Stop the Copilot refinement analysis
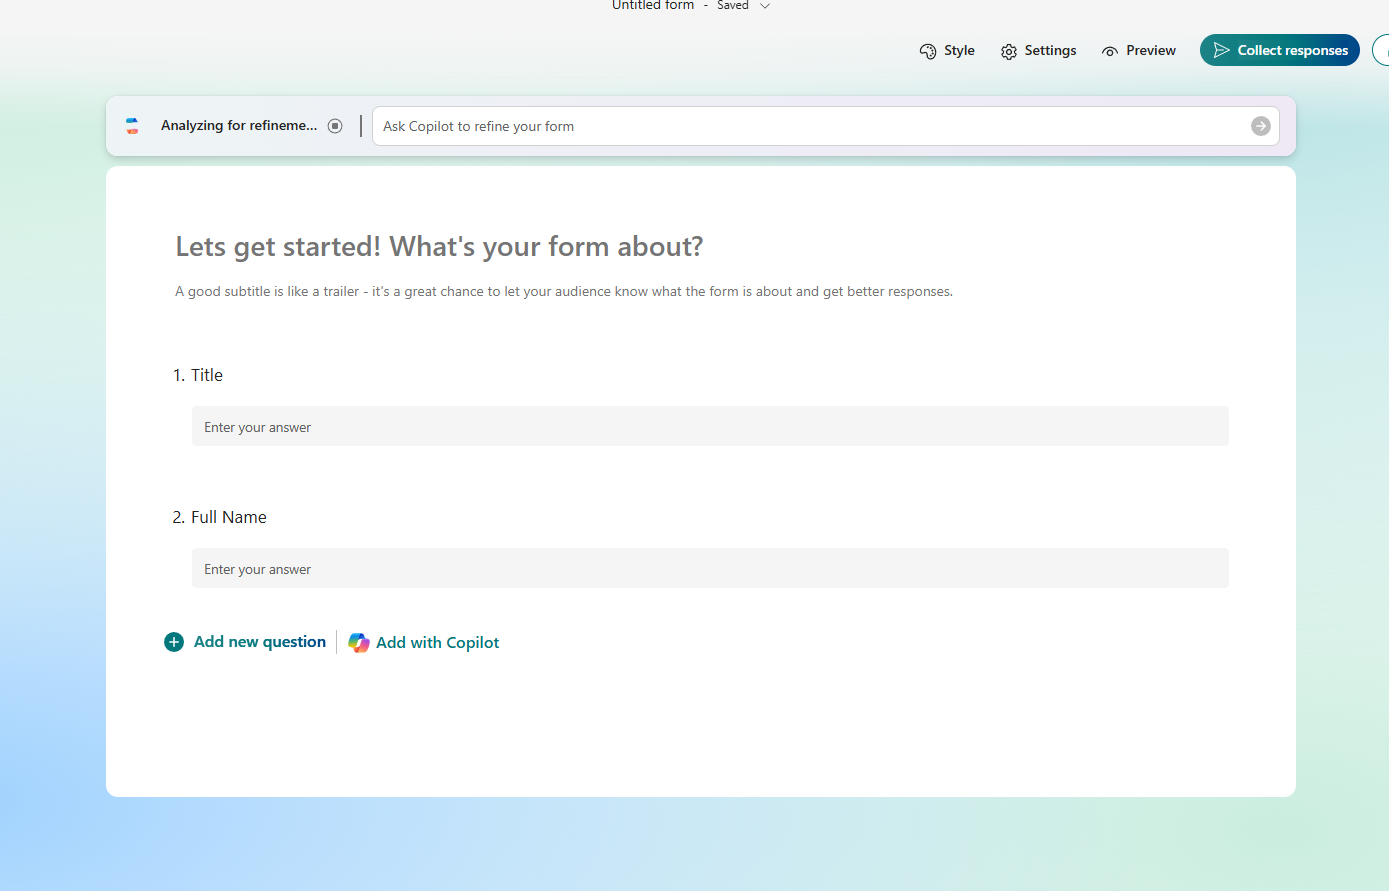 [335, 126]
